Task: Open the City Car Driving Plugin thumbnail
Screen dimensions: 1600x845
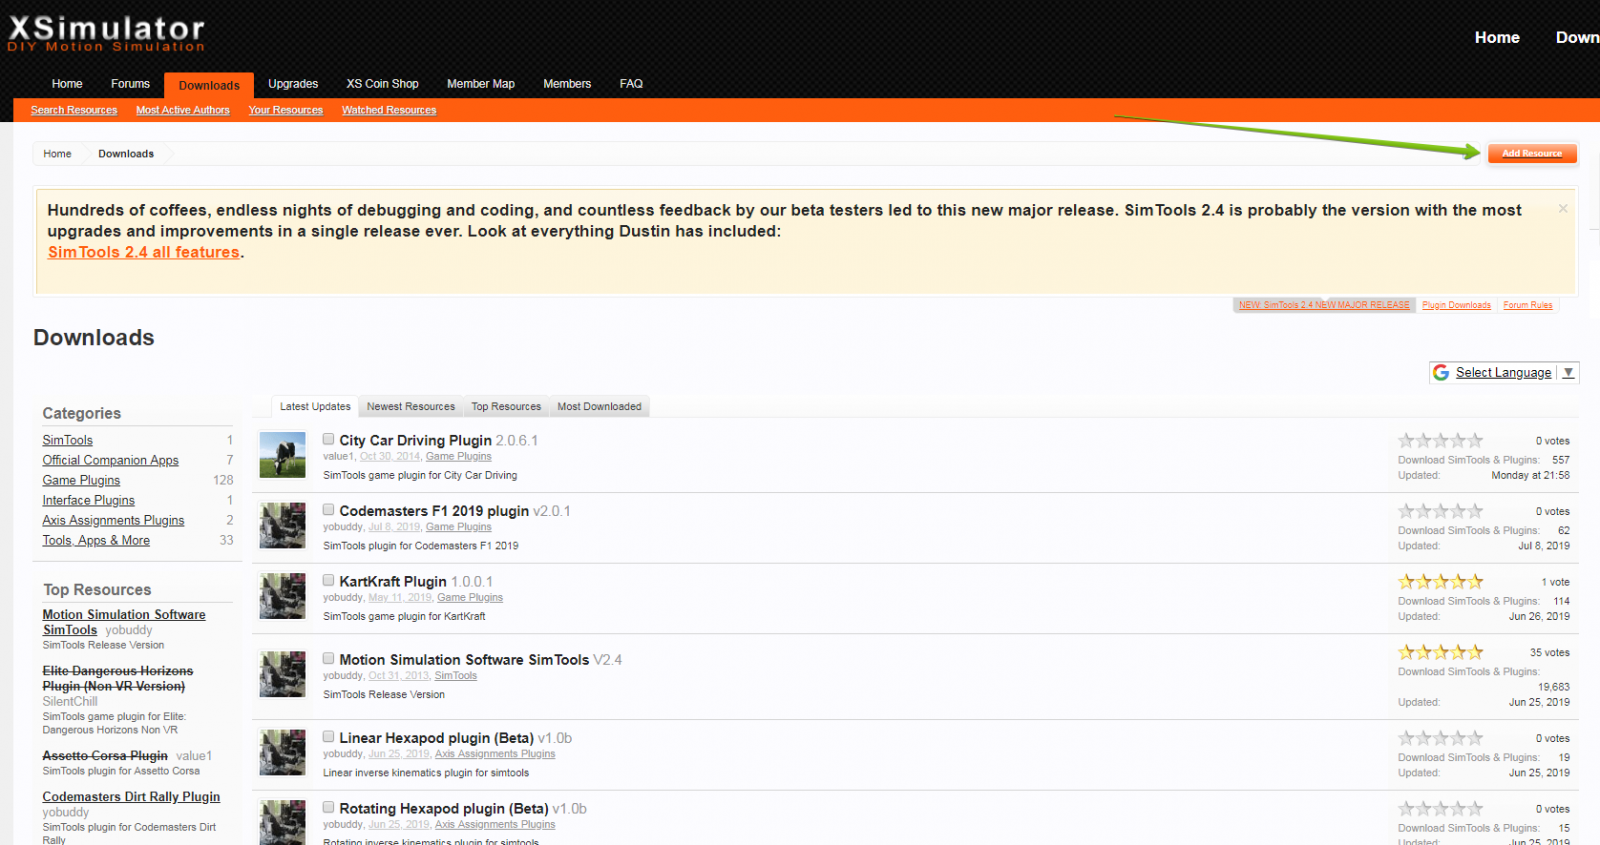Action: point(282,455)
